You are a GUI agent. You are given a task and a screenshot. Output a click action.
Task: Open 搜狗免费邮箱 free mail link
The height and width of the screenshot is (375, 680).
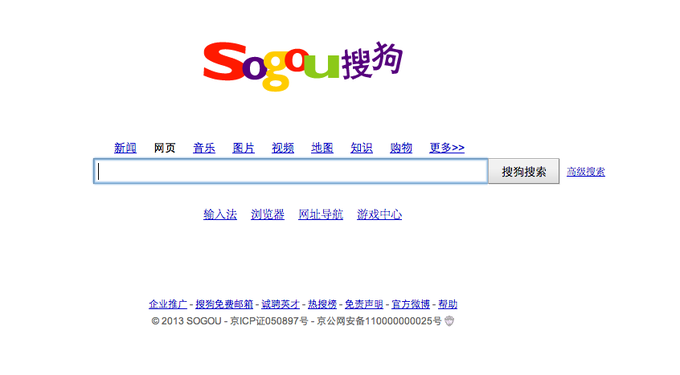[x=224, y=304]
